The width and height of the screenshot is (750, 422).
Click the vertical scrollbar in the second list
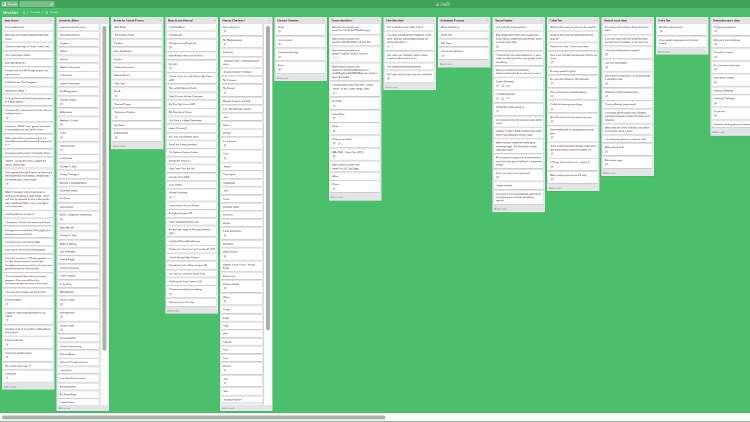(104, 188)
